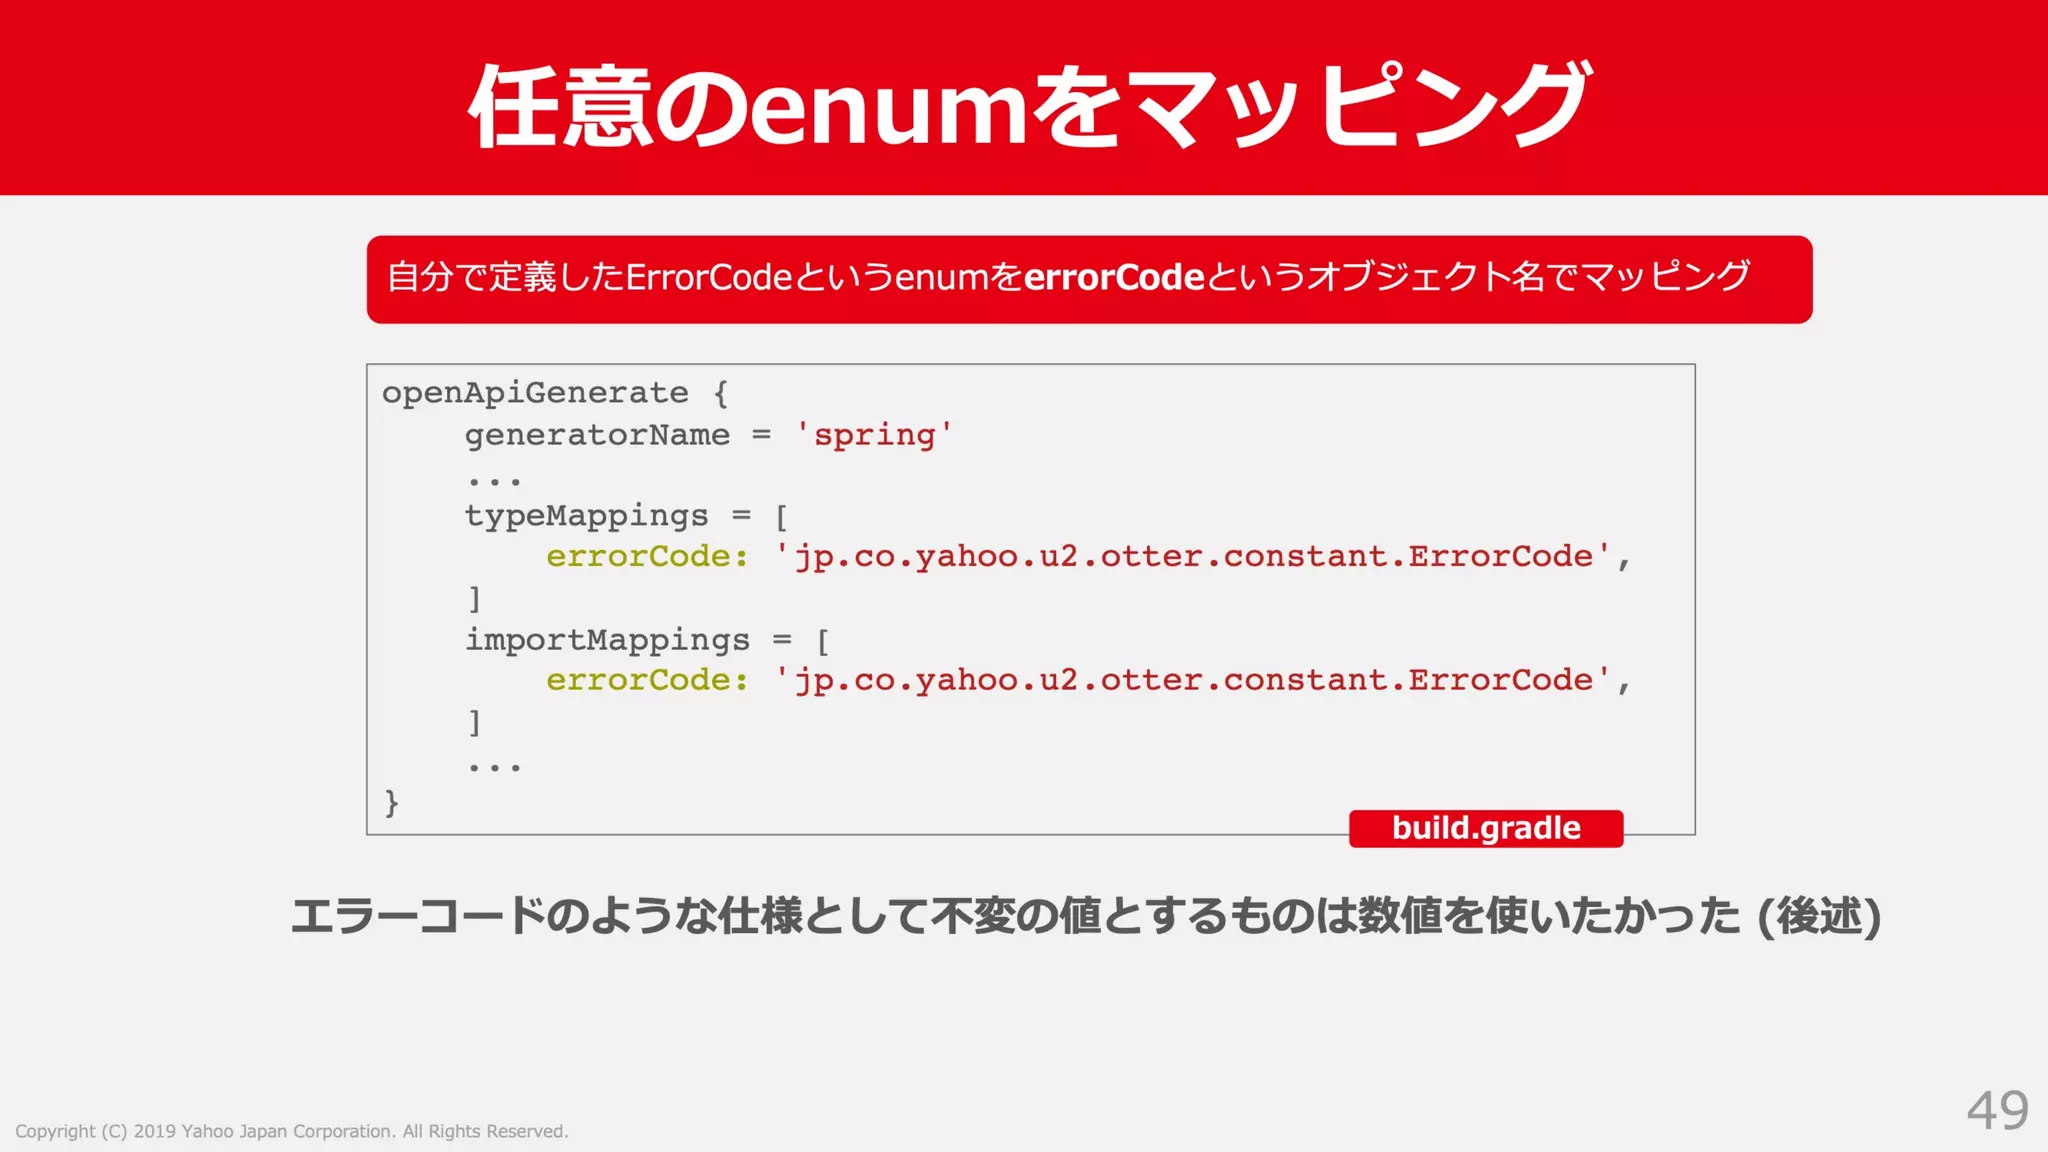Image resolution: width=2048 pixels, height=1152 pixels.
Task: Click the first ellipsis line in code
Action: (x=494, y=480)
